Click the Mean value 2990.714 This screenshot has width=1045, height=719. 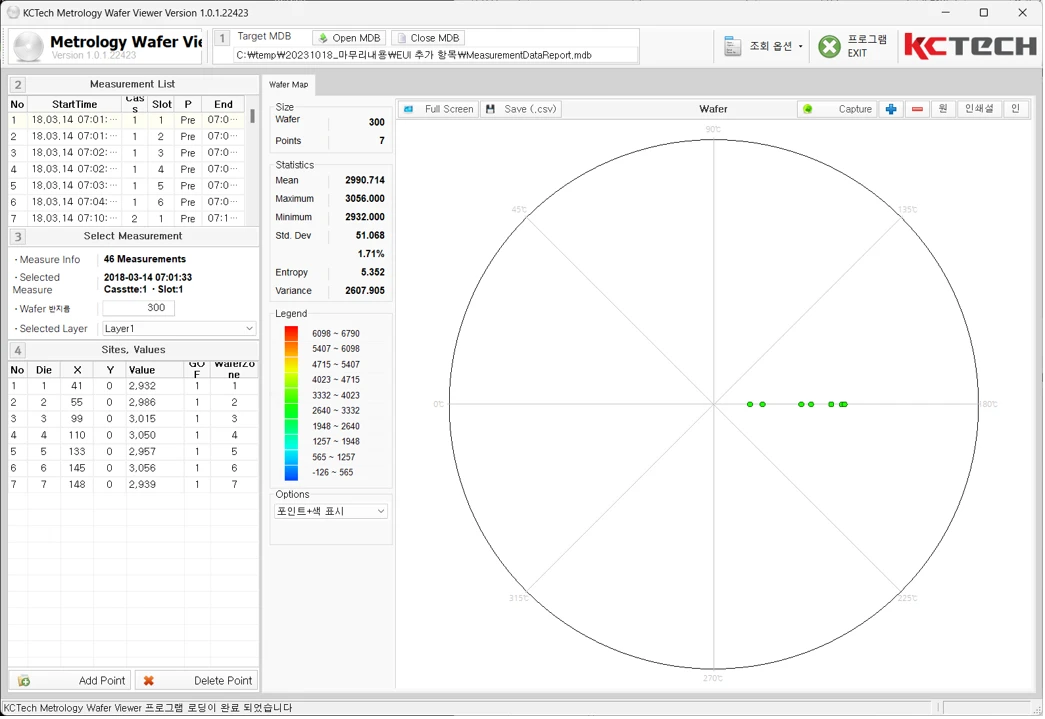pyautogui.click(x=365, y=180)
